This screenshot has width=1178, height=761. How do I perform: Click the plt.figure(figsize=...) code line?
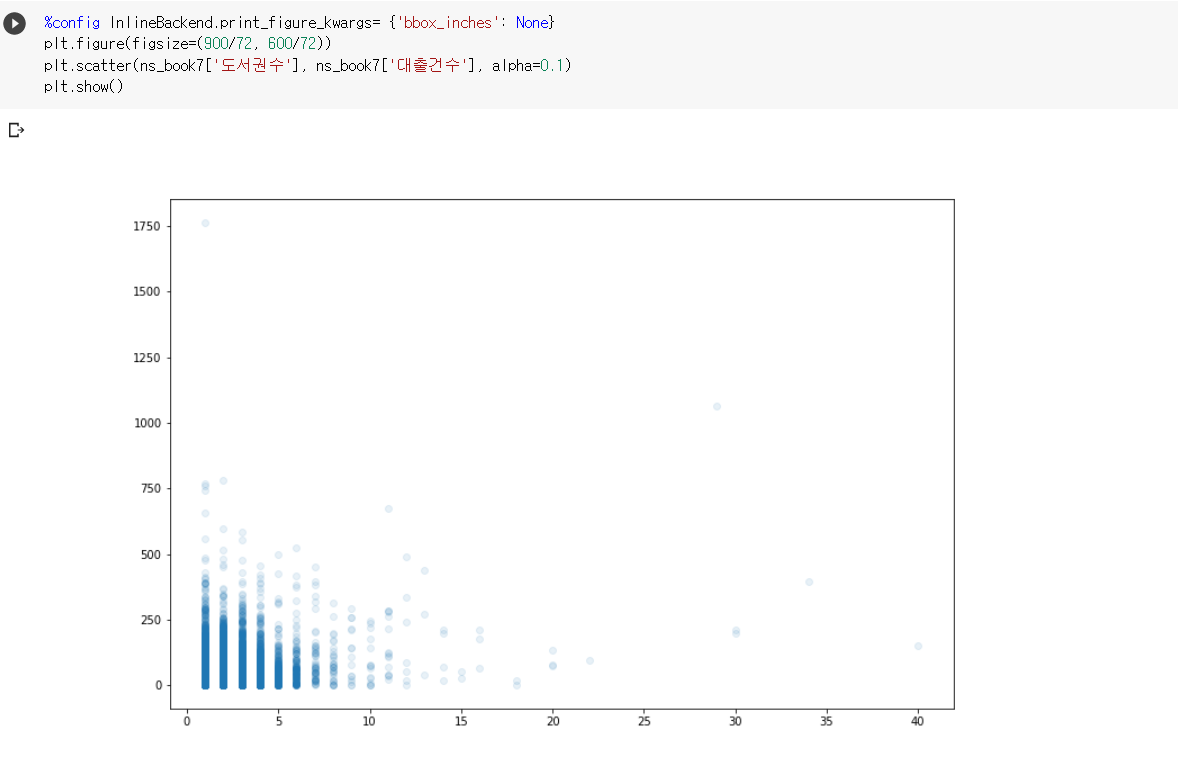pyautogui.click(x=187, y=44)
